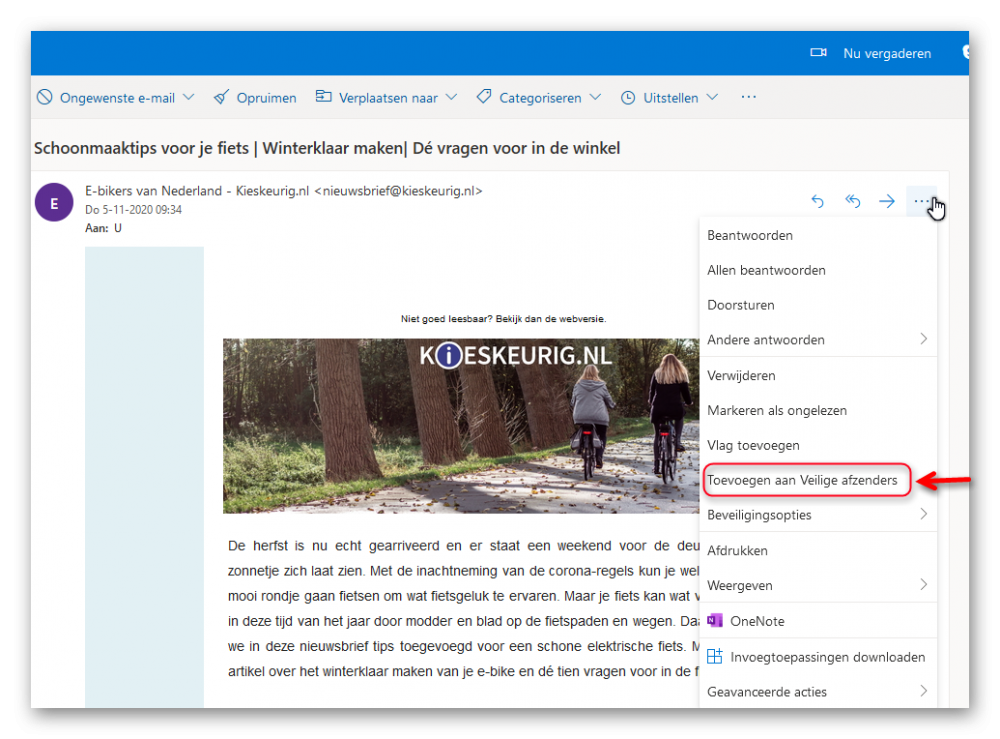Screen dimensions: 1000x739
Task: Expand the Uitstellen dropdown
Action: (x=712, y=97)
